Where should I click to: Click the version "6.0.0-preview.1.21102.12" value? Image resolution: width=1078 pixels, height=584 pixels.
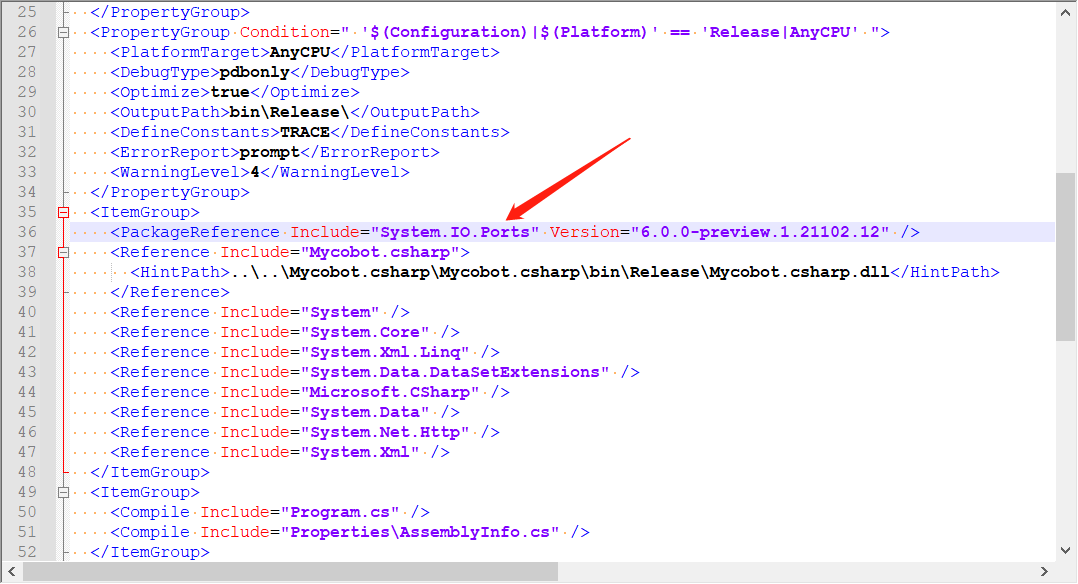[760, 232]
